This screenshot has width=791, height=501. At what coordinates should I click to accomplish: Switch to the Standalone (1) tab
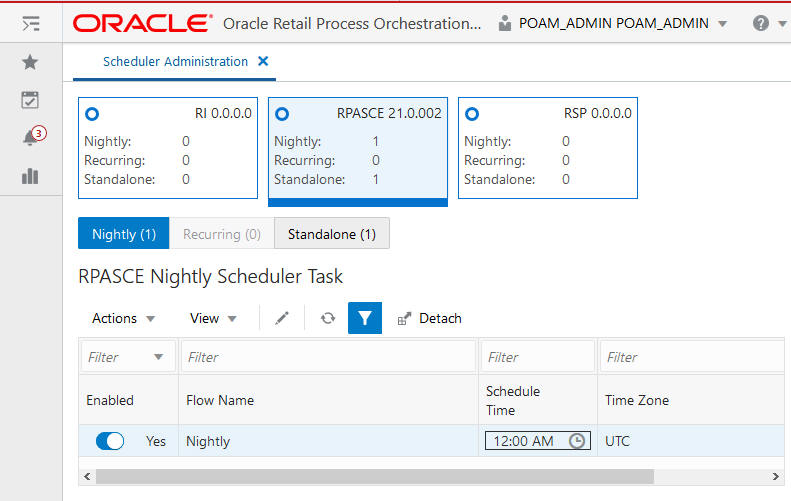pos(332,234)
